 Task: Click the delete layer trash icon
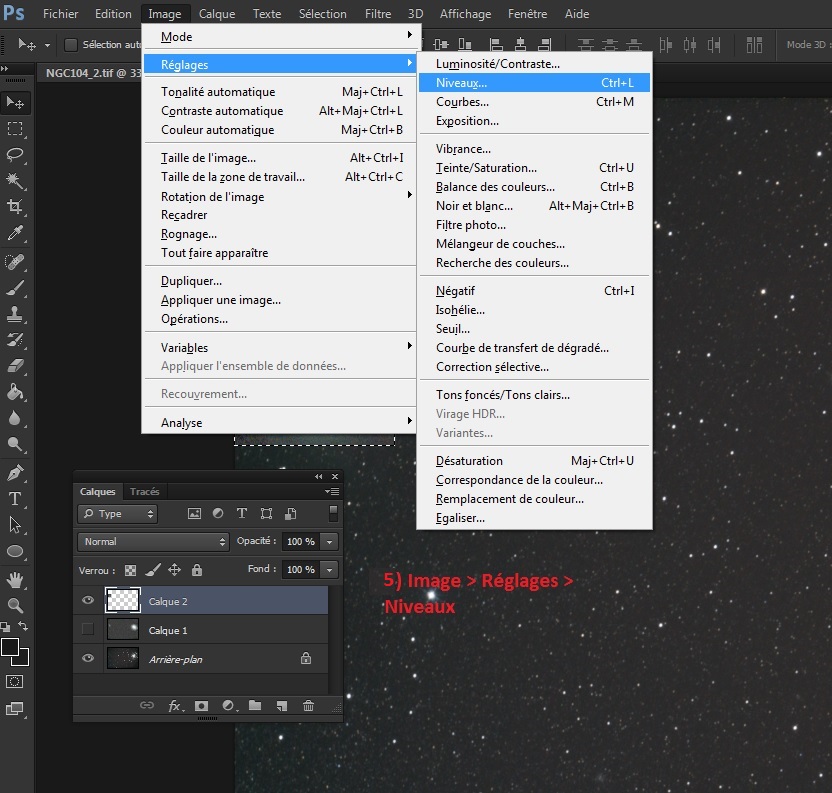tap(308, 705)
